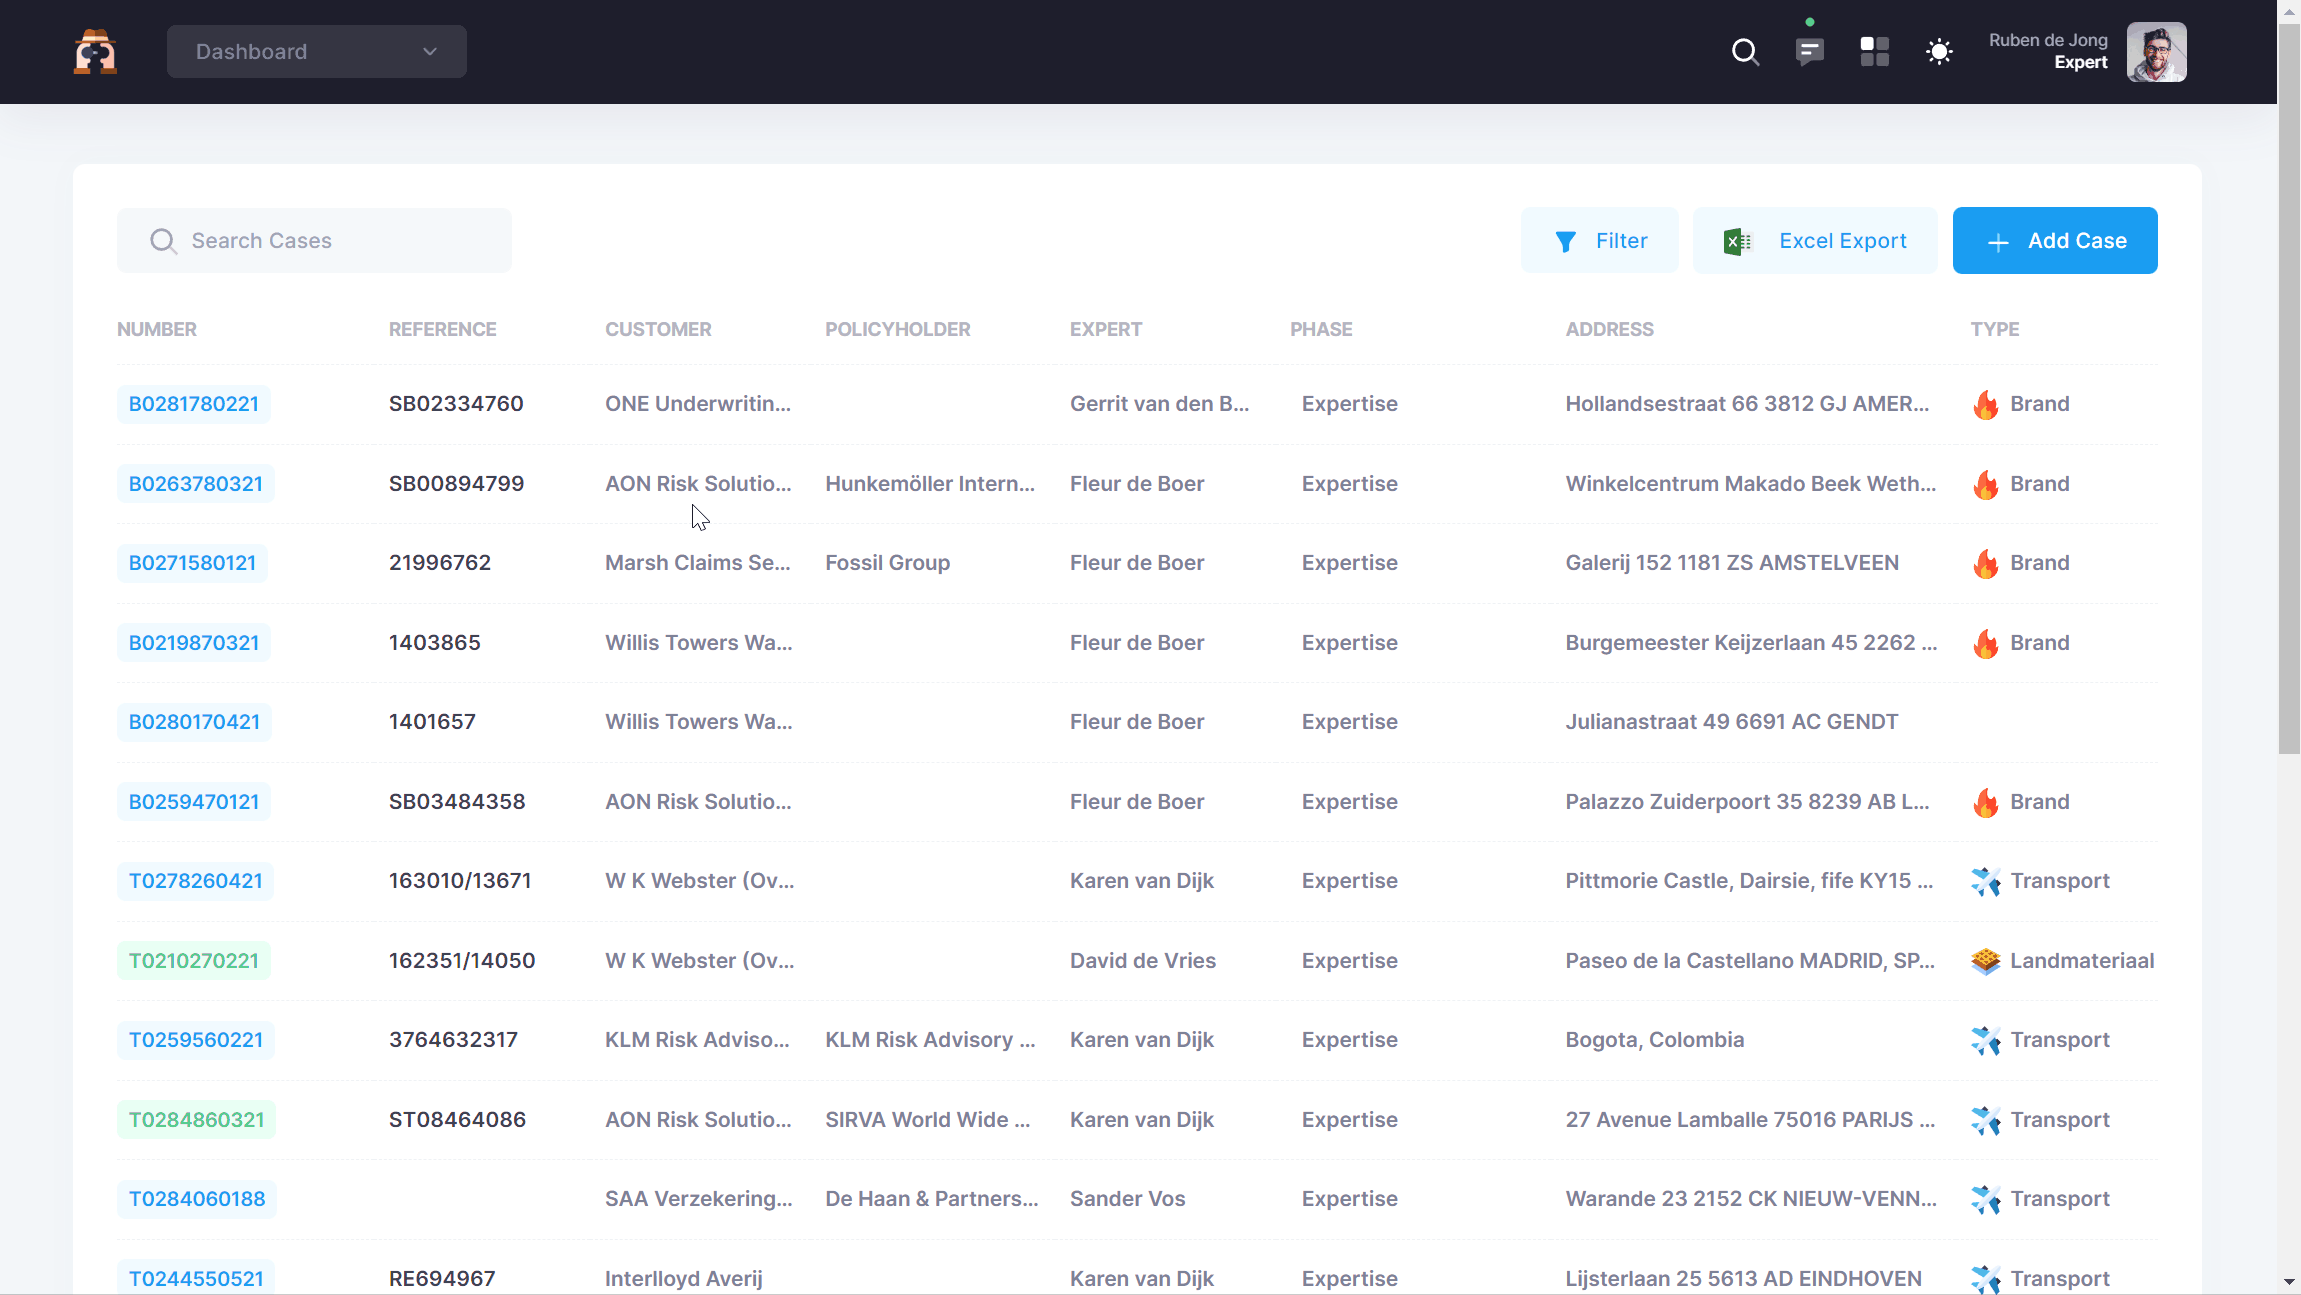The width and height of the screenshot is (2301, 1295).
Task: Click reference 163010/13671
Action: pos(460,881)
